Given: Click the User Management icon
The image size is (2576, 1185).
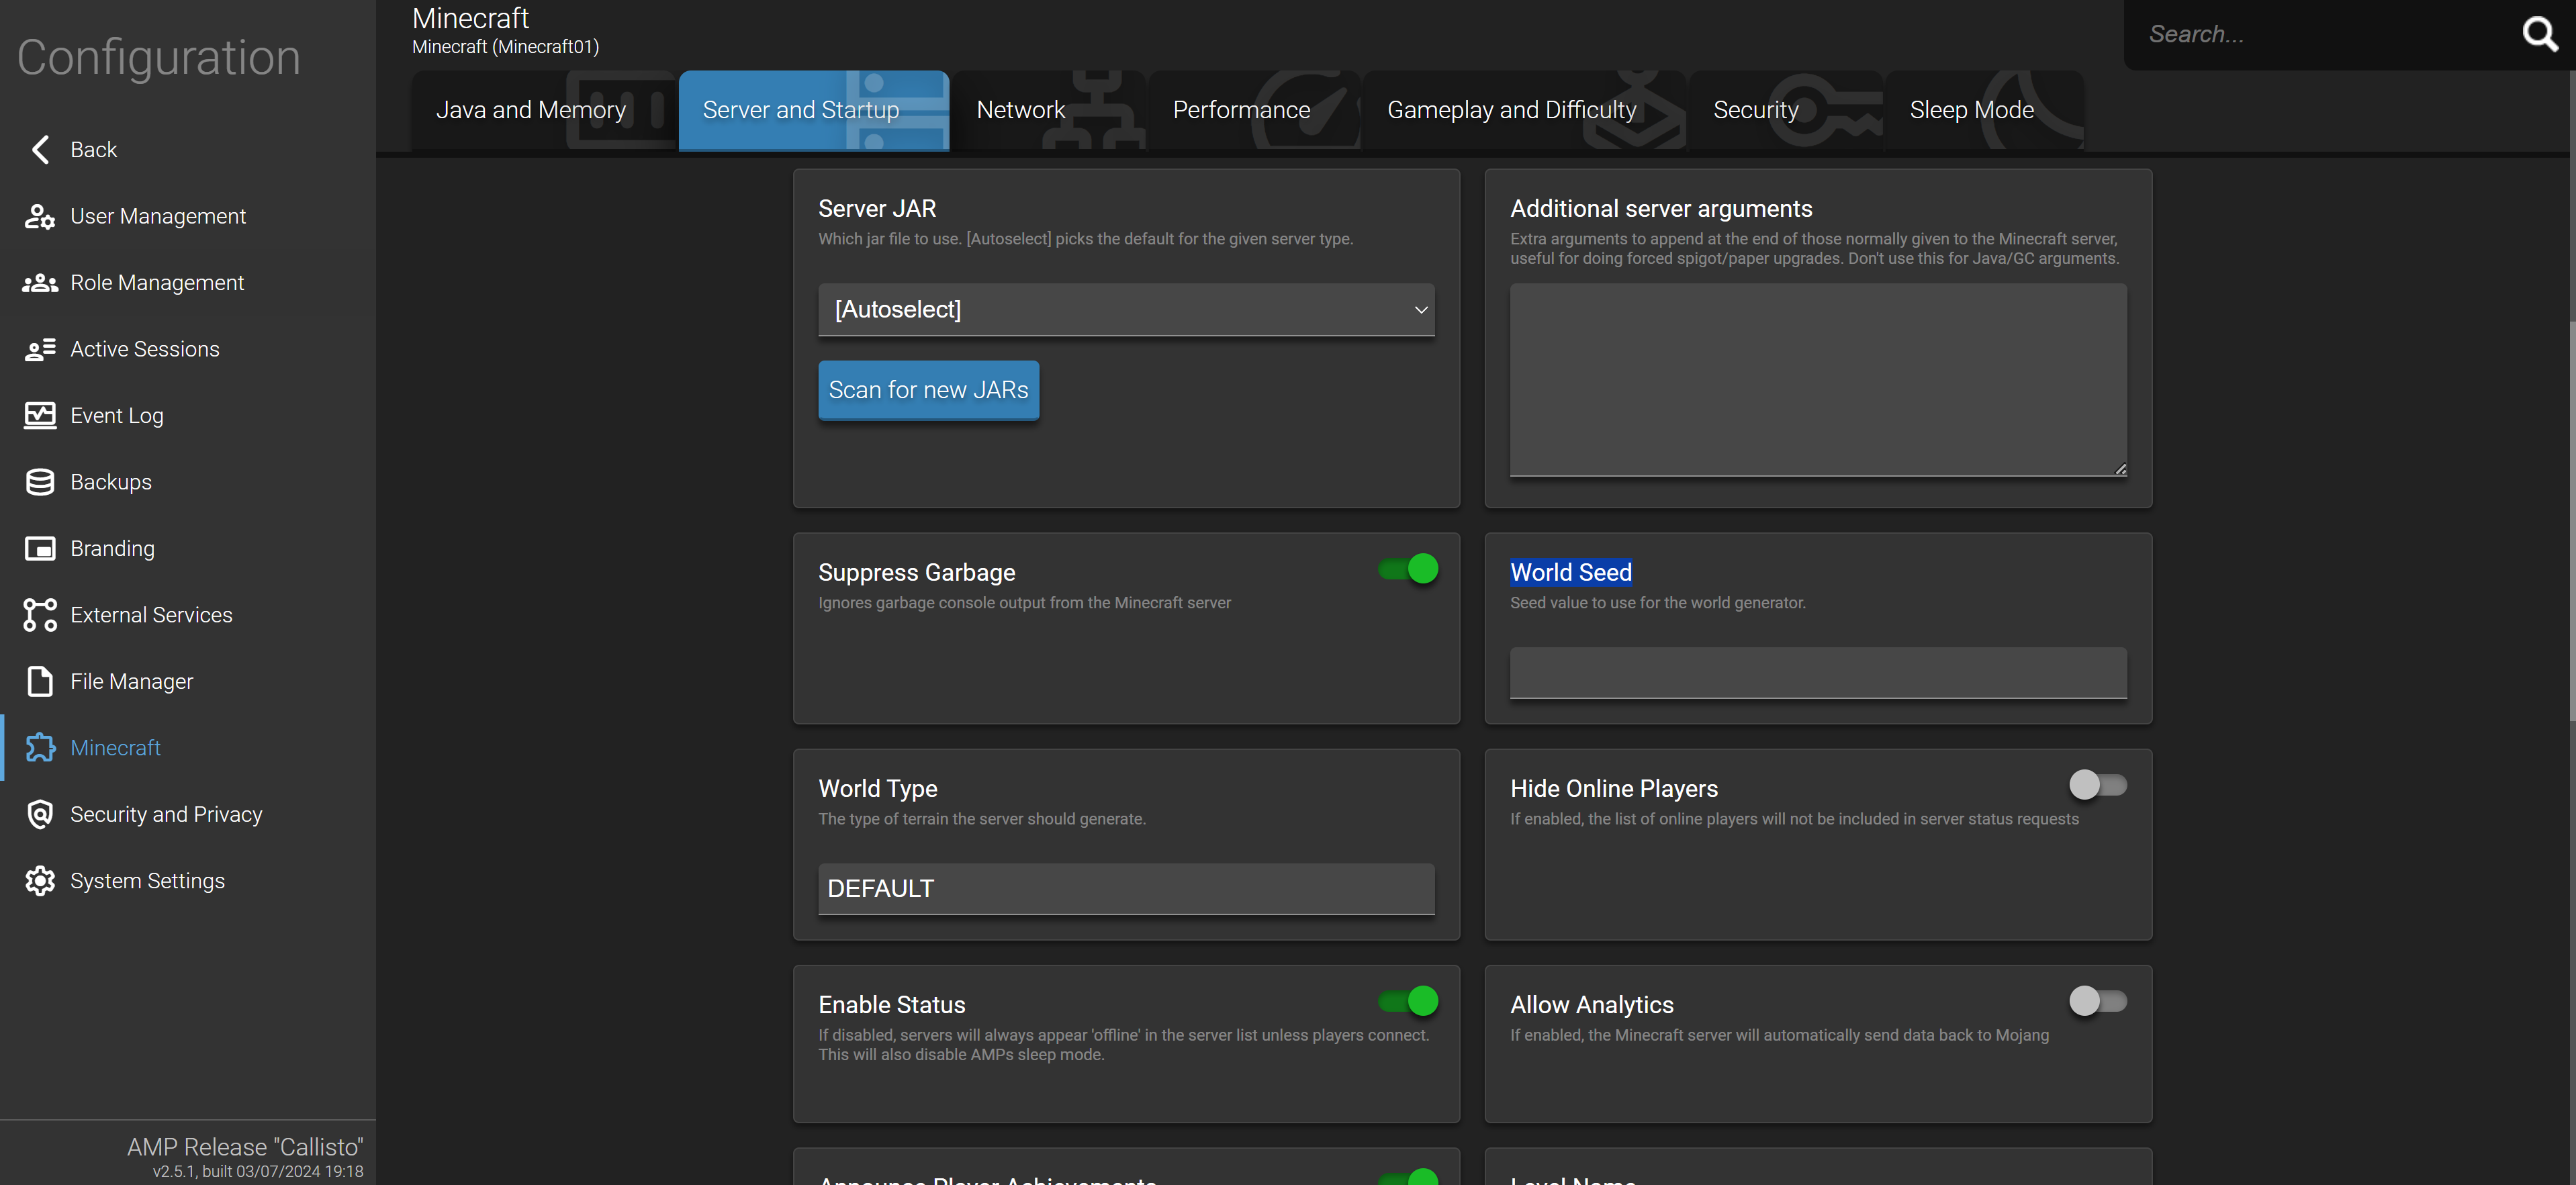Looking at the screenshot, I should tap(40, 216).
